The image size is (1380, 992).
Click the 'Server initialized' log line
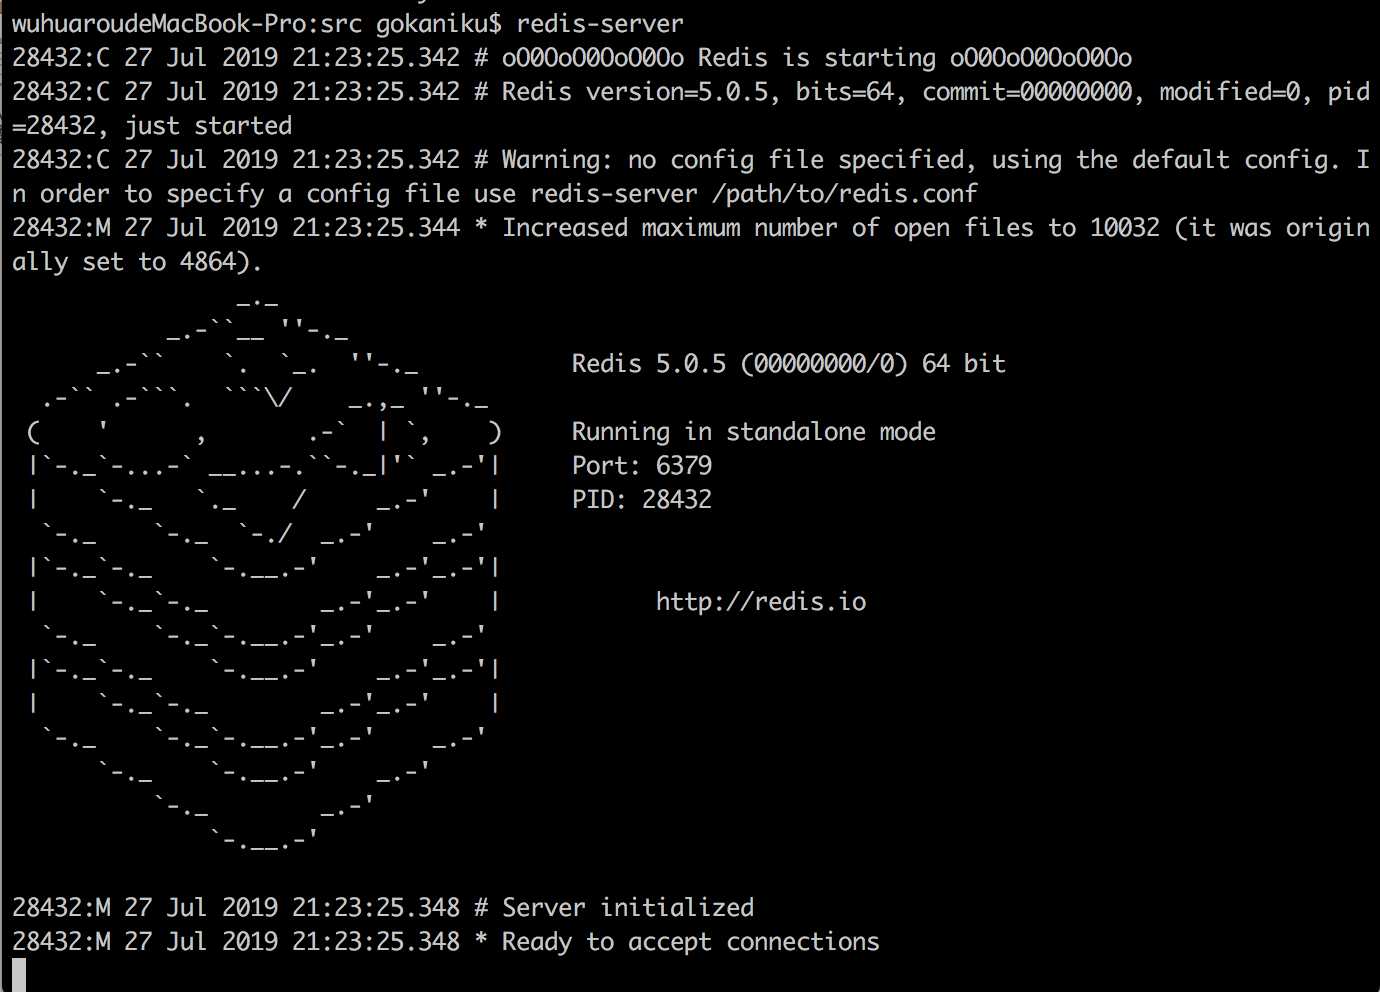point(627,907)
